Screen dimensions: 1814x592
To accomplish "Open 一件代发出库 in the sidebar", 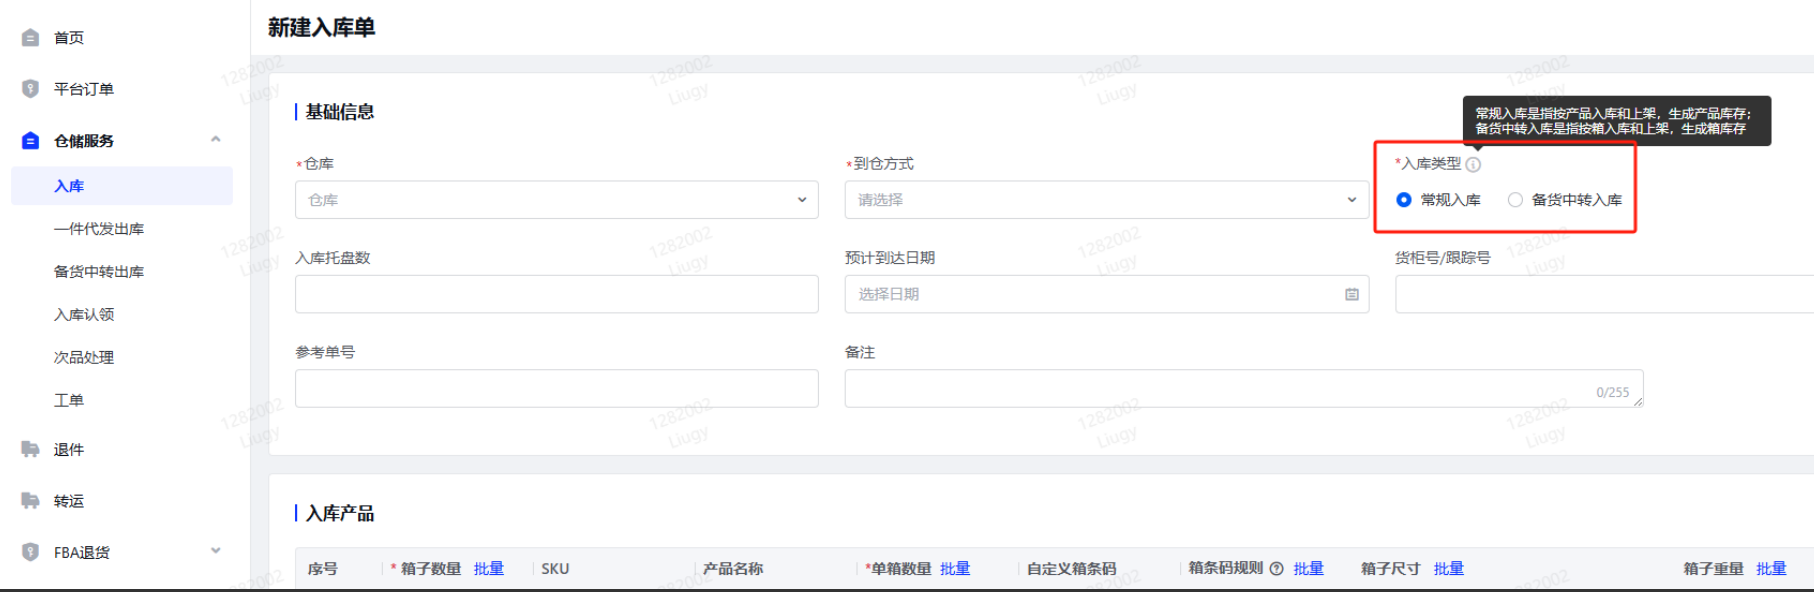I will 99,229.
